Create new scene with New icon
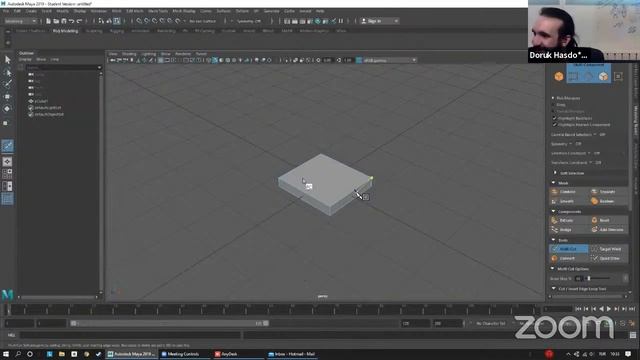Screen dimensions: 640x360 (48, 21)
